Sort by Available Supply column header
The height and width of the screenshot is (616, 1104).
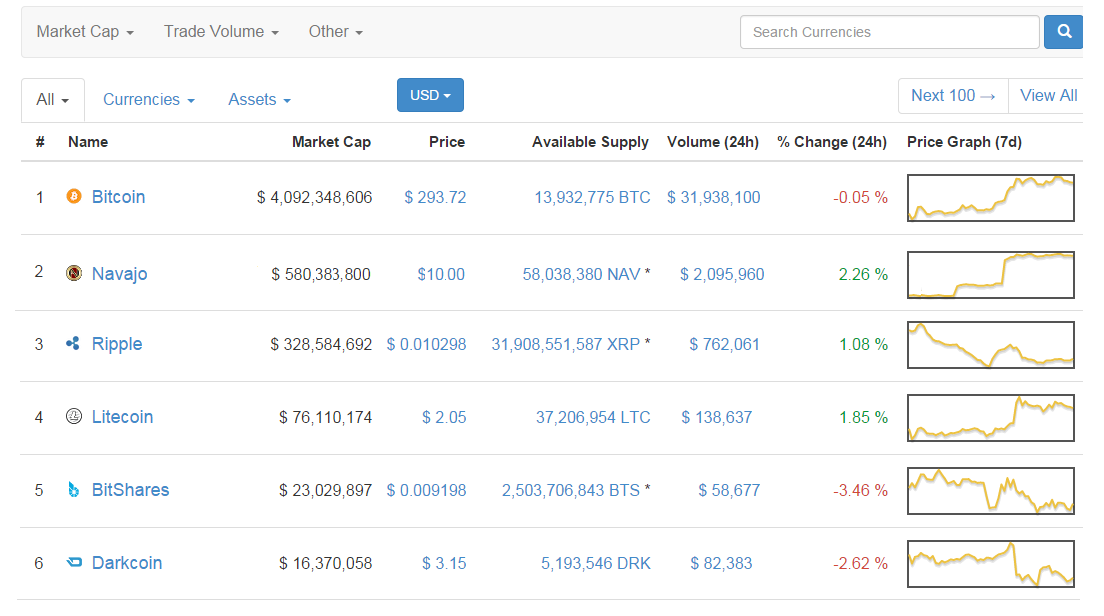click(x=590, y=142)
